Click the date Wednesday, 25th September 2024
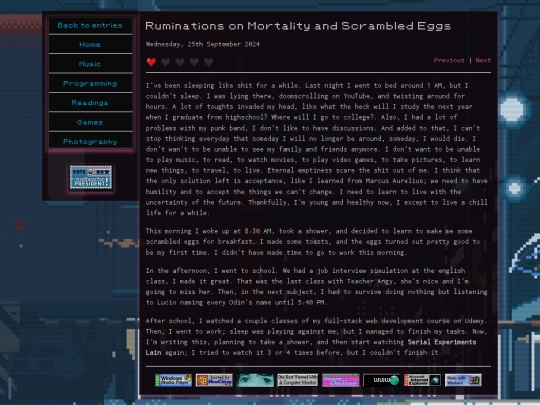540x405 pixels. pos(202,44)
